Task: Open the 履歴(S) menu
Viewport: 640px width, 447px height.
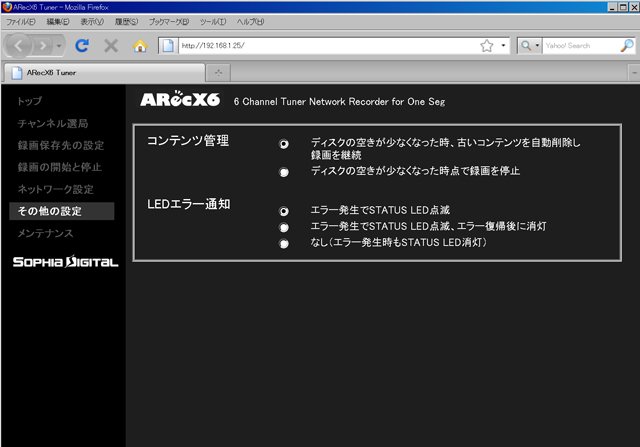Action: tap(126, 22)
